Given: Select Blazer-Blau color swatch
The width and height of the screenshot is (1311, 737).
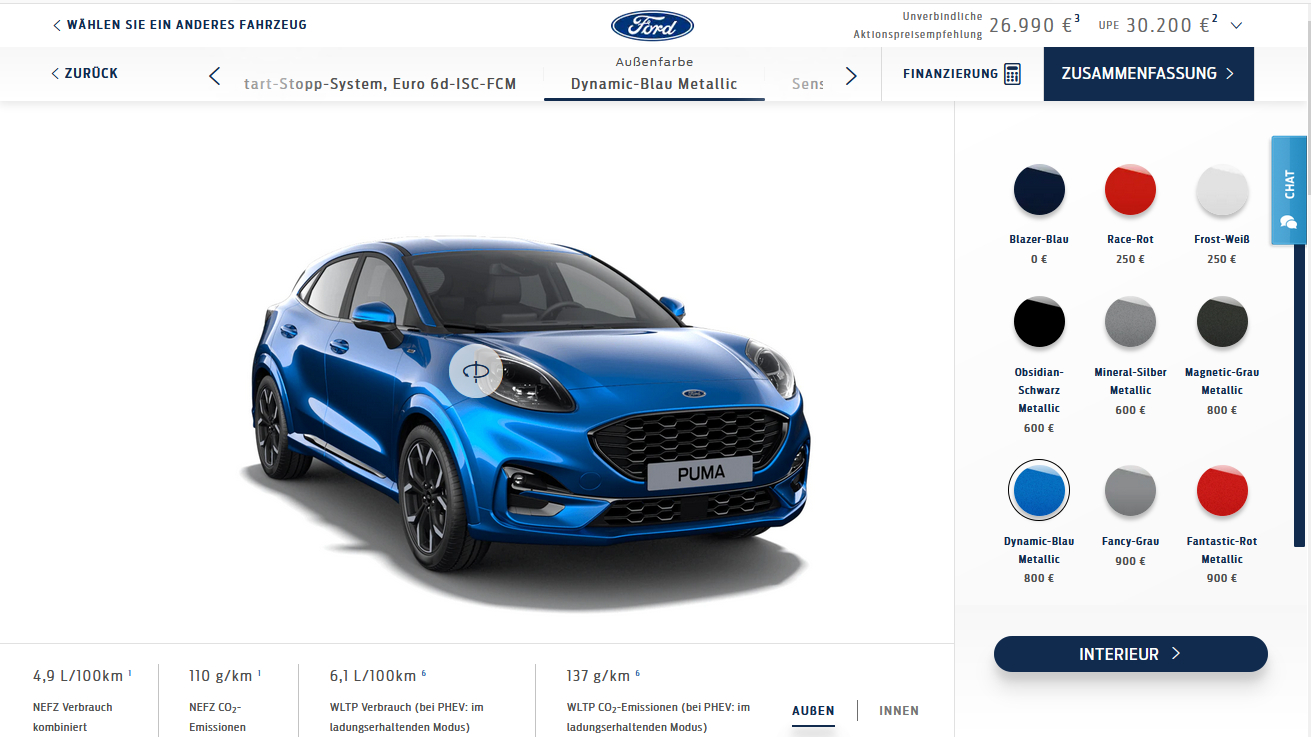Looking at the screenshot, I should pyautogui.click(x=1039, y=189).
